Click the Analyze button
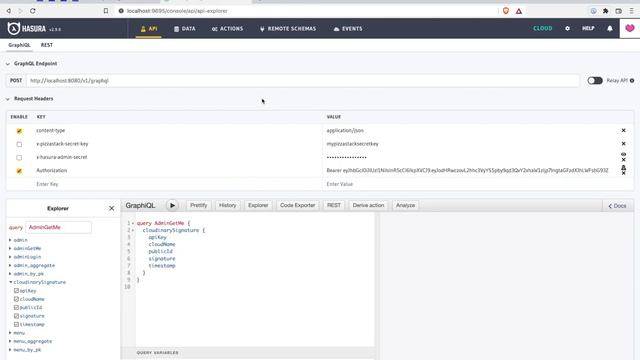 pyautogui.click(x=405, y=205)
